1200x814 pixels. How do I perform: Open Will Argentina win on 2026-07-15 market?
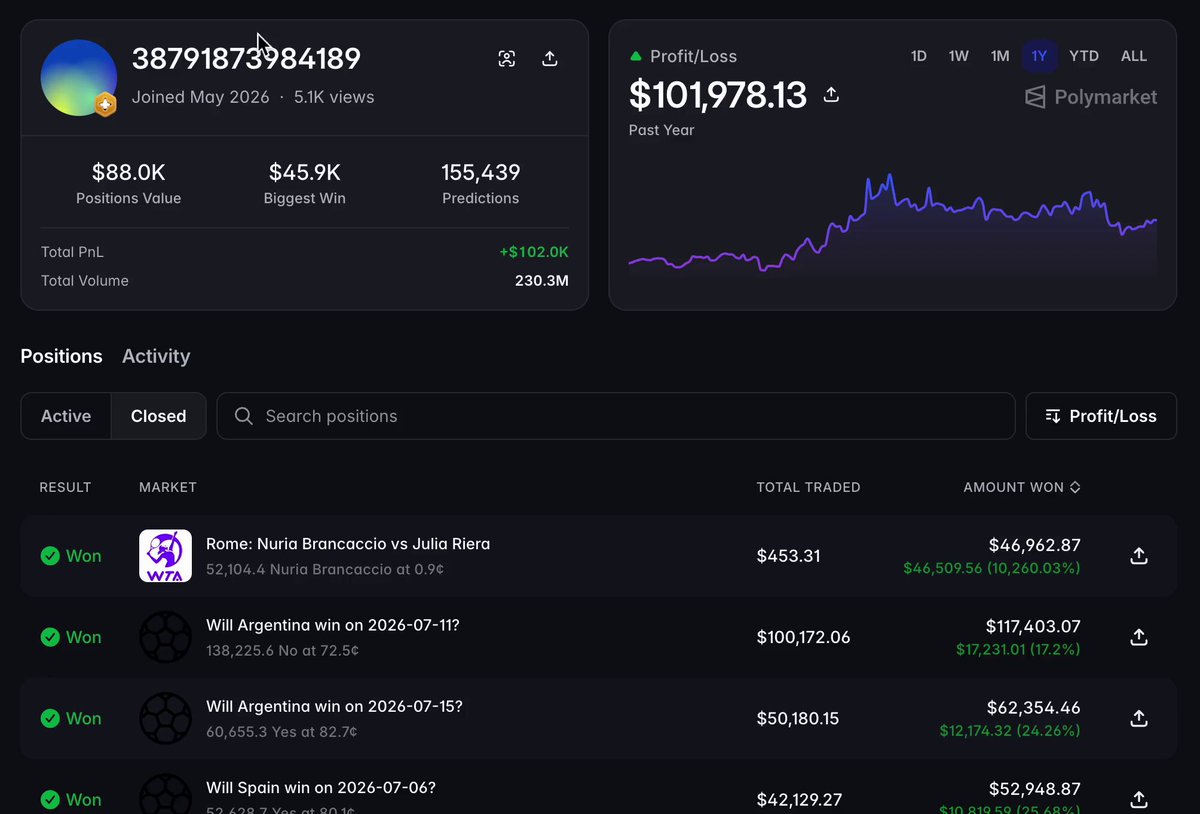click(x=334, y=706)
